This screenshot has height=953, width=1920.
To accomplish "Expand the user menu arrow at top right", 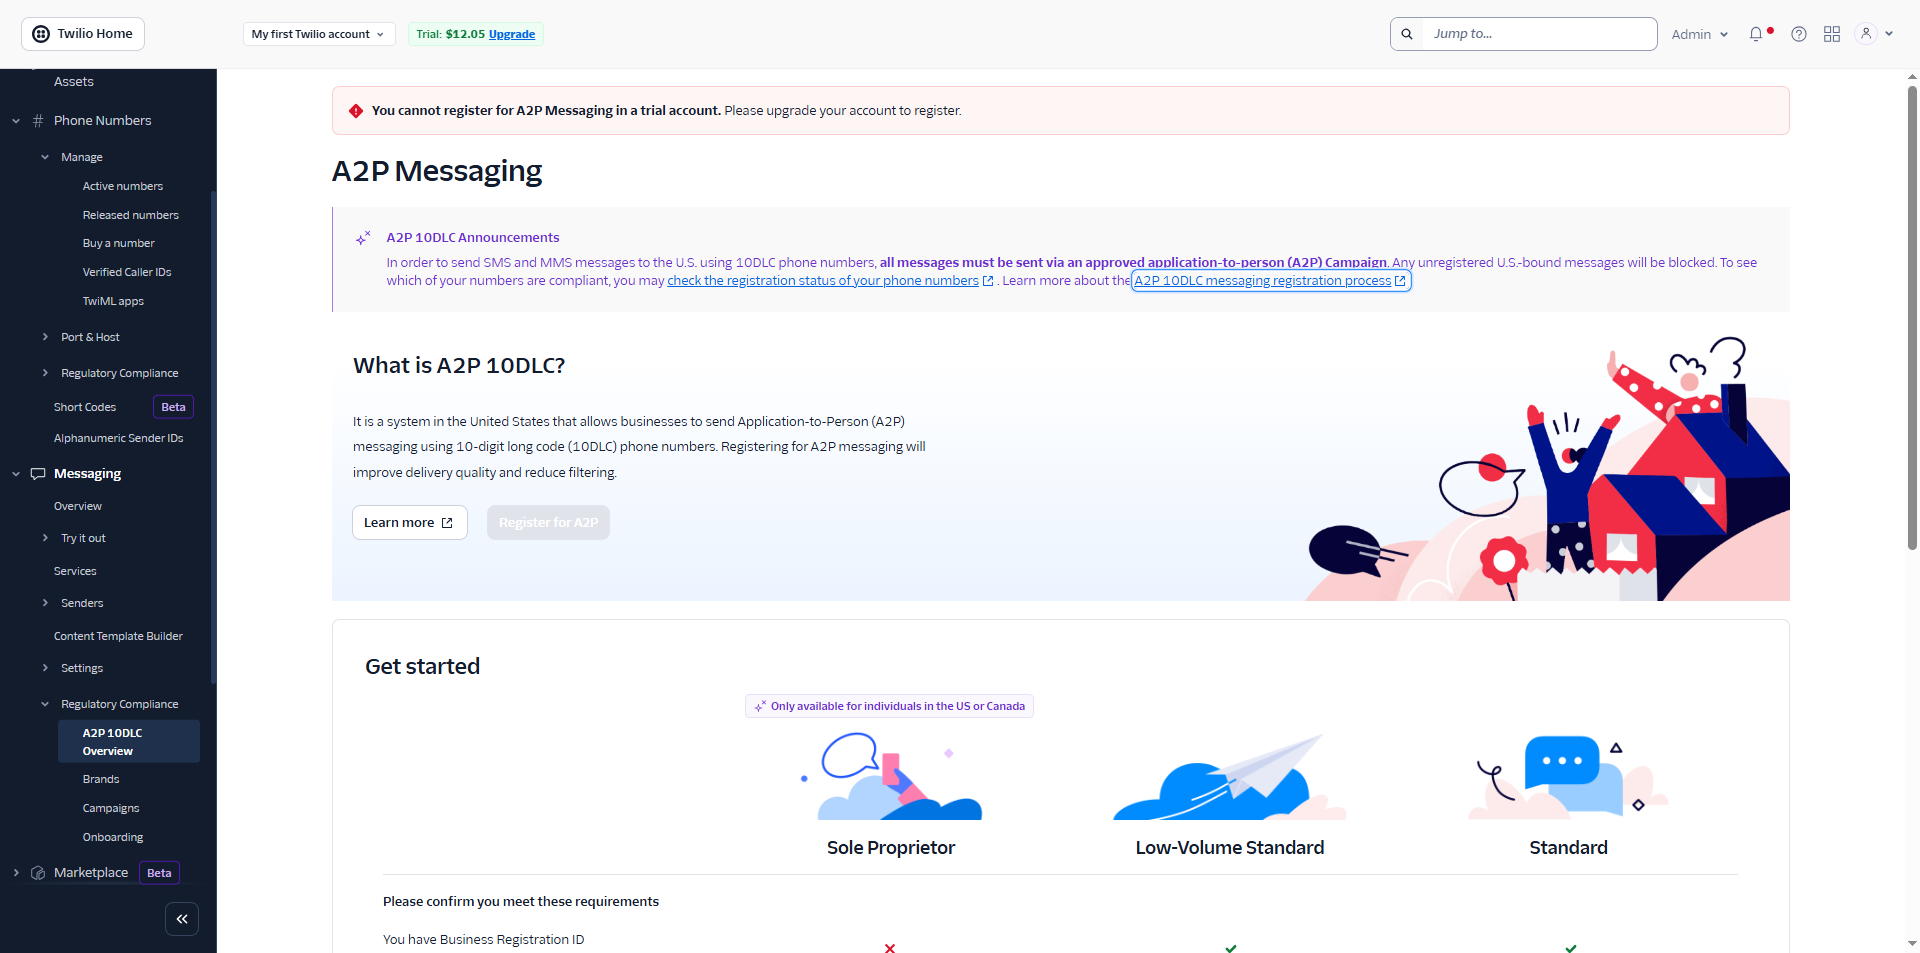I will [1889, 34].
